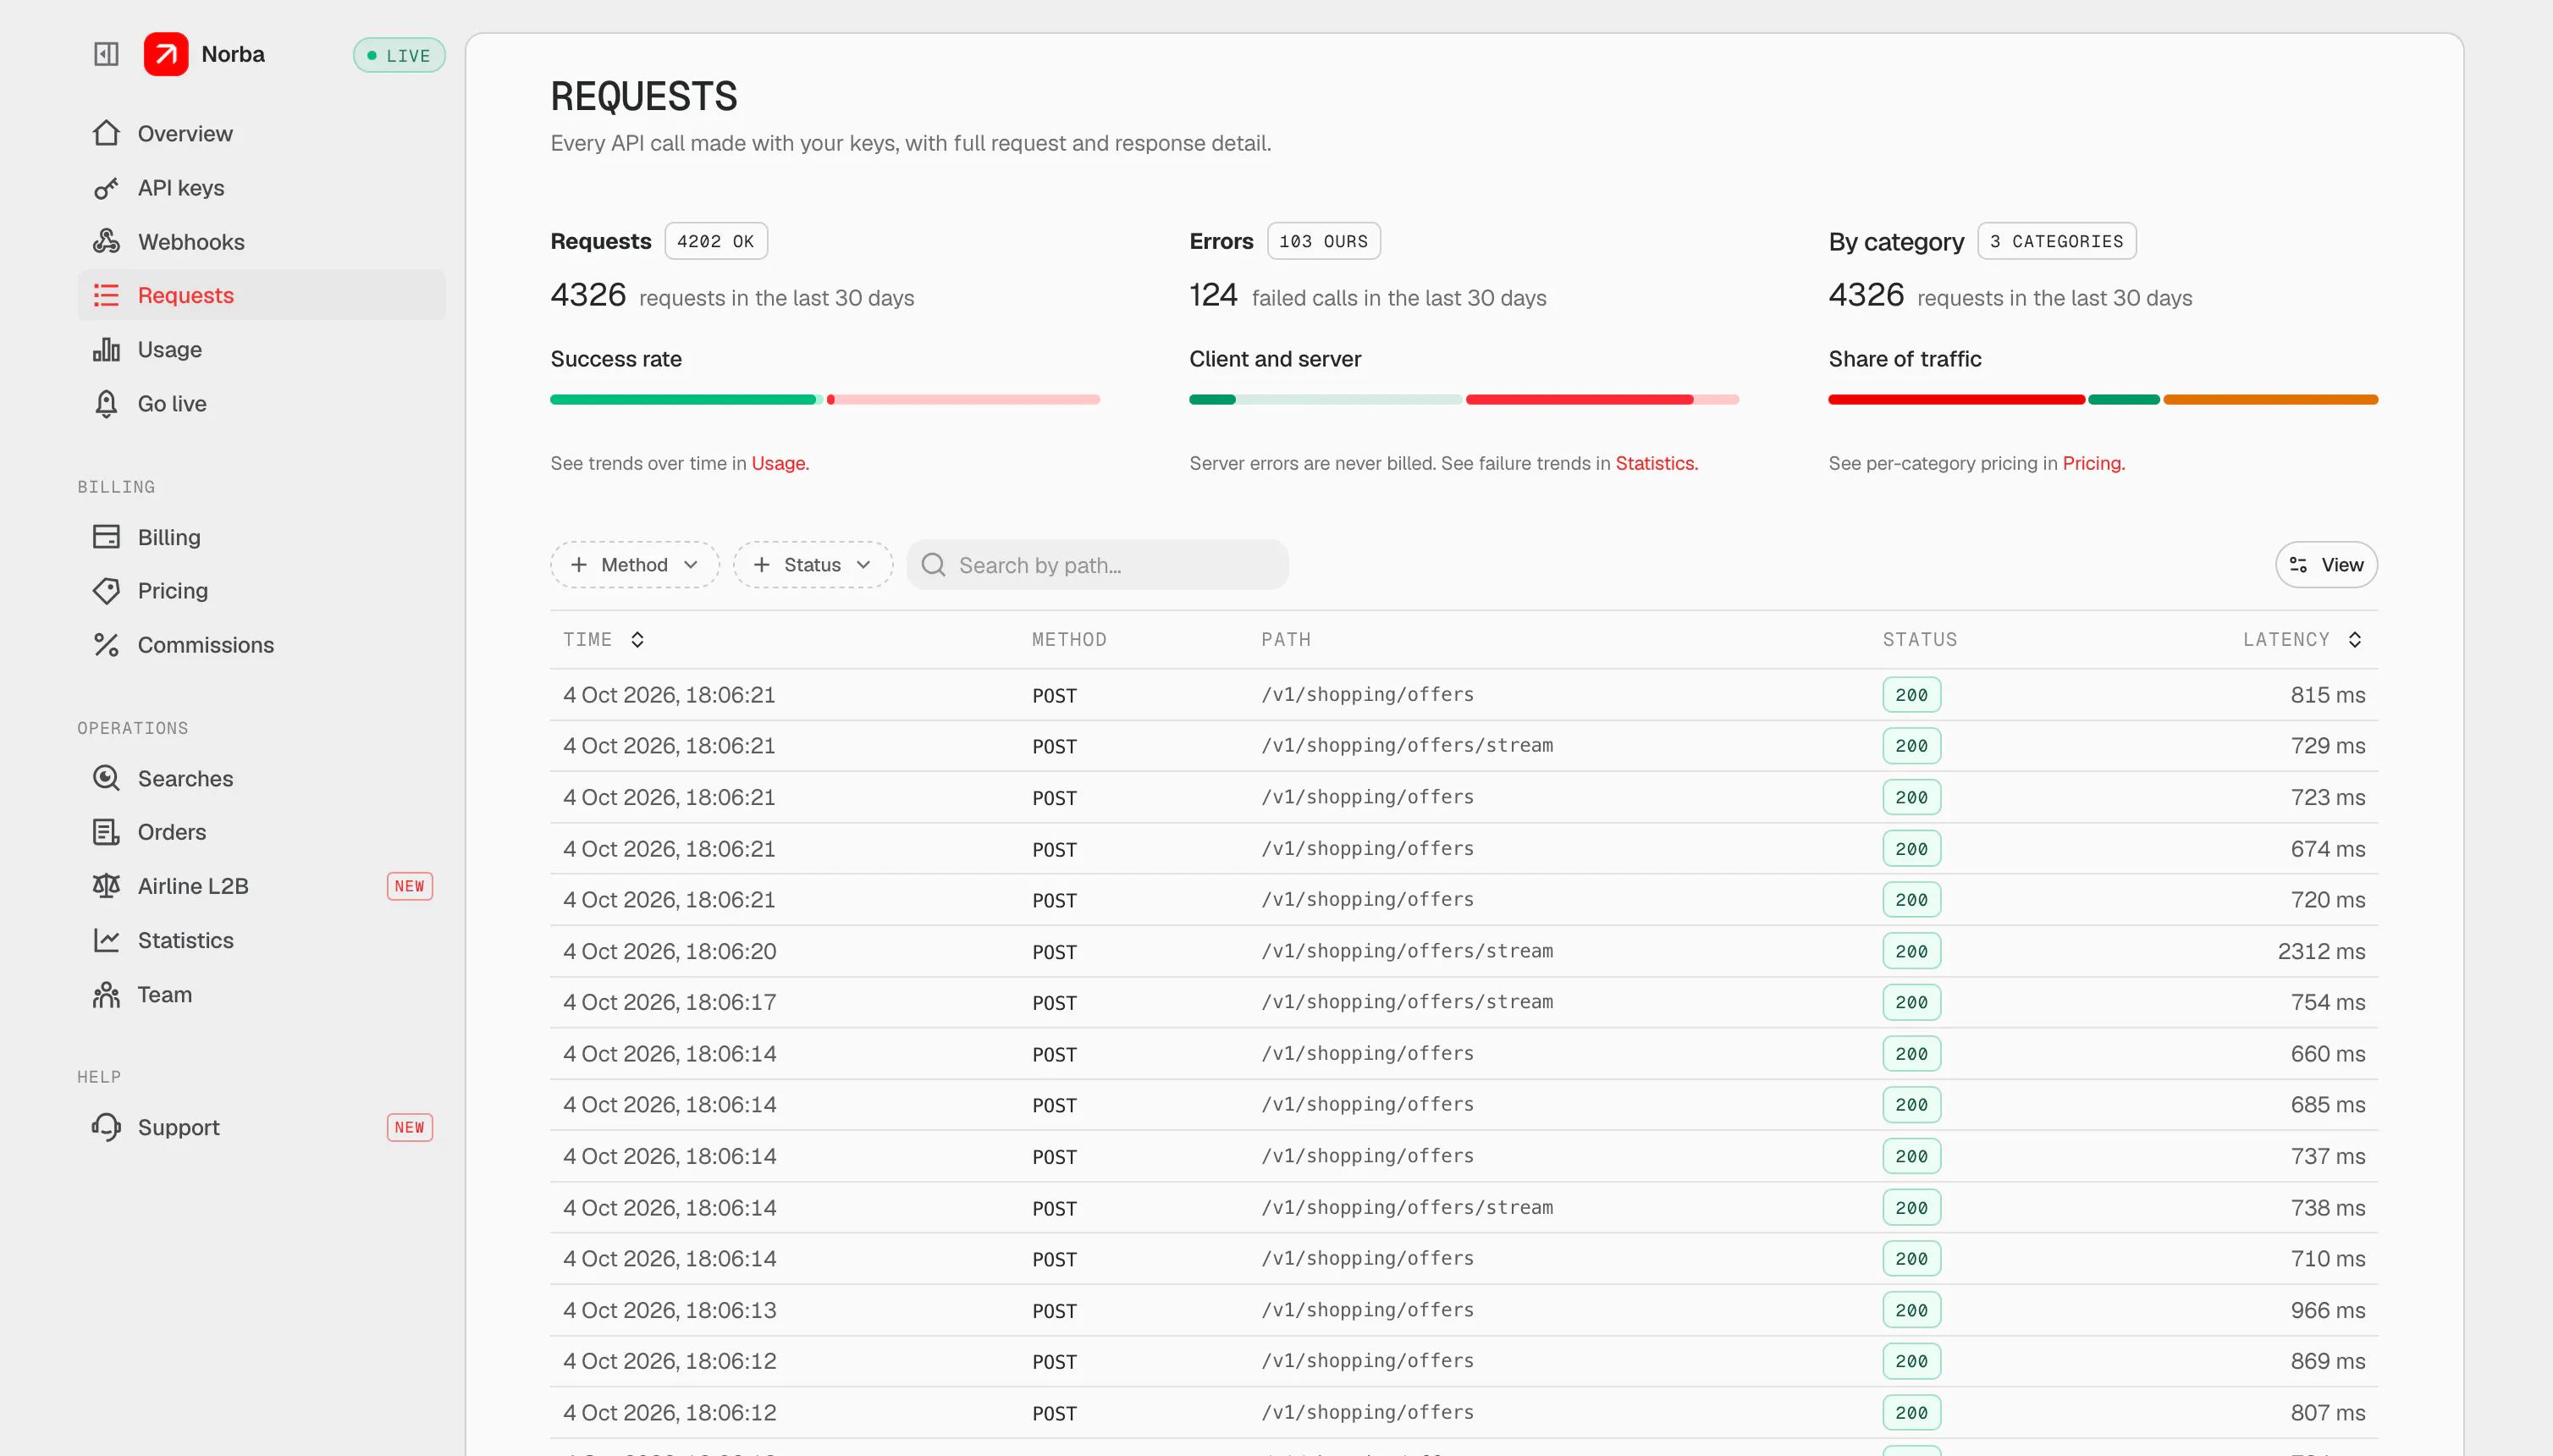Screen dimensions: 2553x1456
Task: Click the red Norba logo icon
Action: [x=166, y=54]
